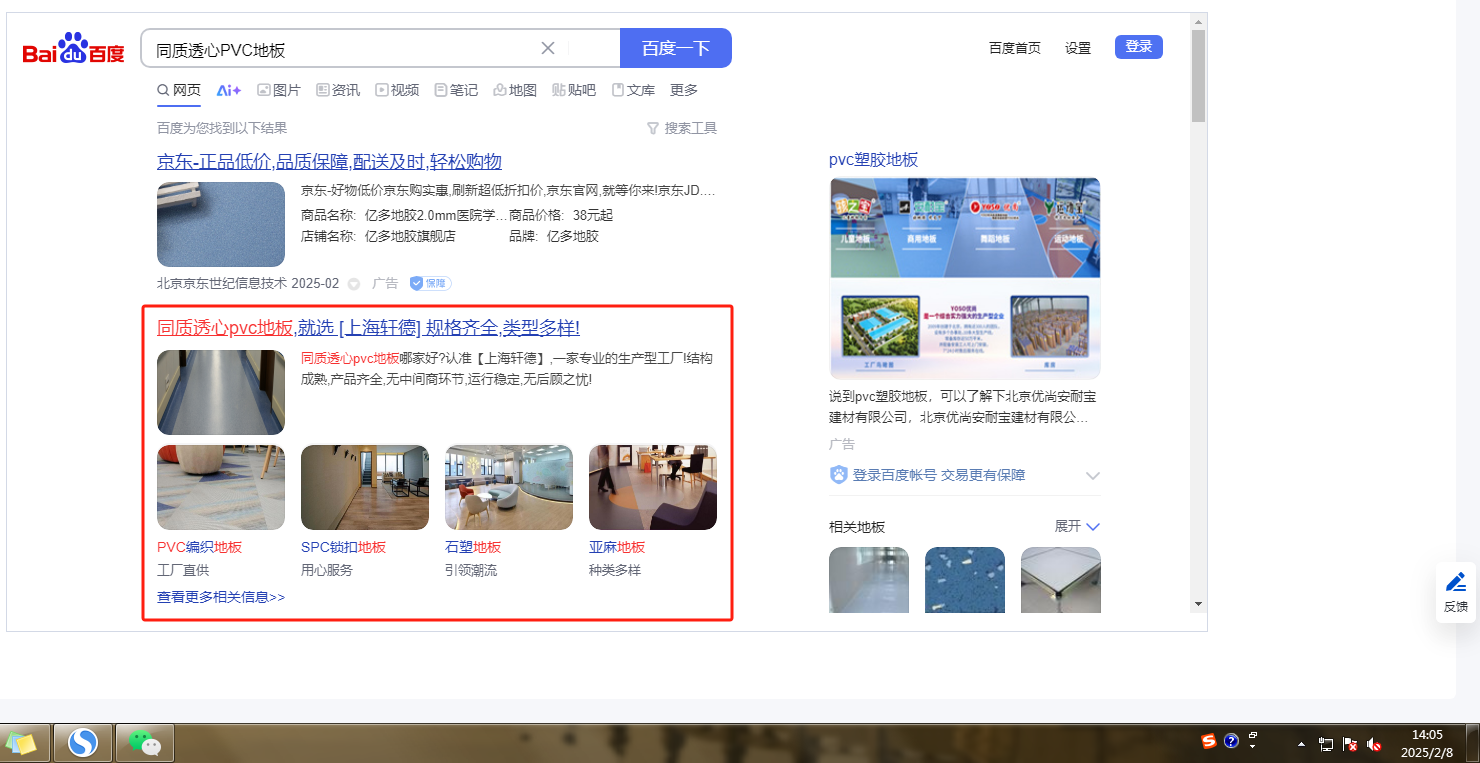1480x763 pixels.
Task: Open the 石塑地板 link
Action: 473,547
